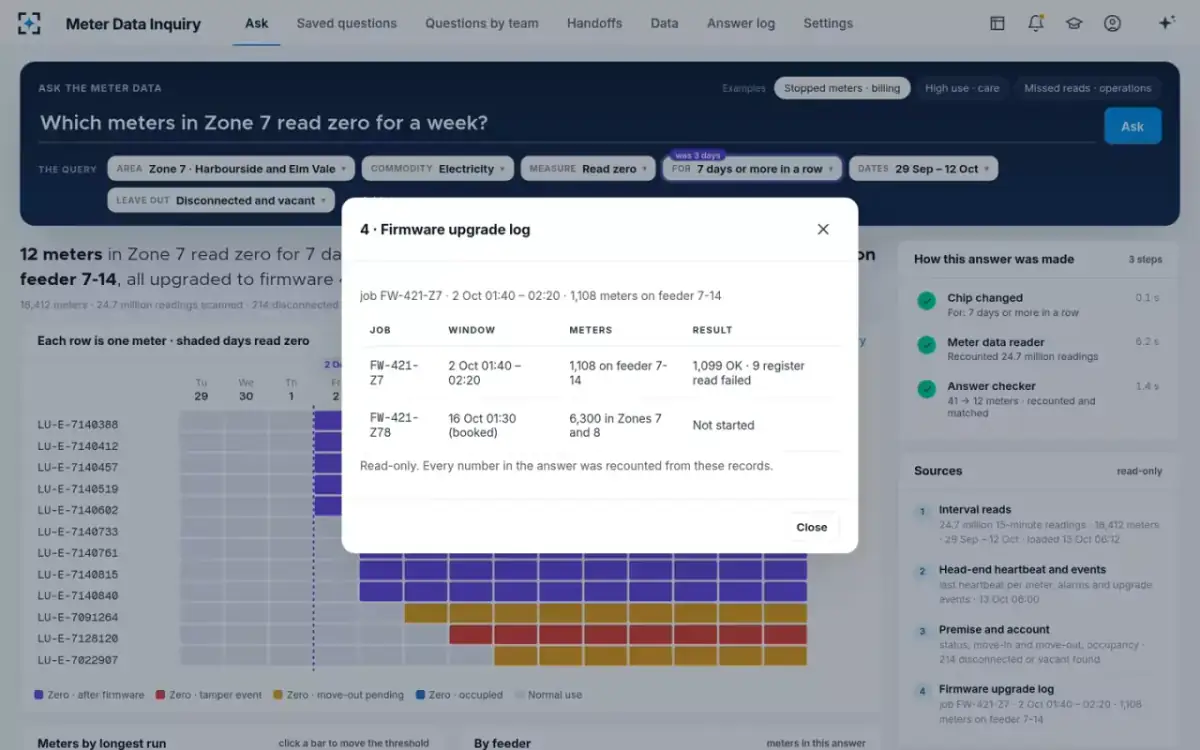Click the number 1 badge for Interval reads
The height and width of the screenshot is (750, 1200).
coord(922,511)
